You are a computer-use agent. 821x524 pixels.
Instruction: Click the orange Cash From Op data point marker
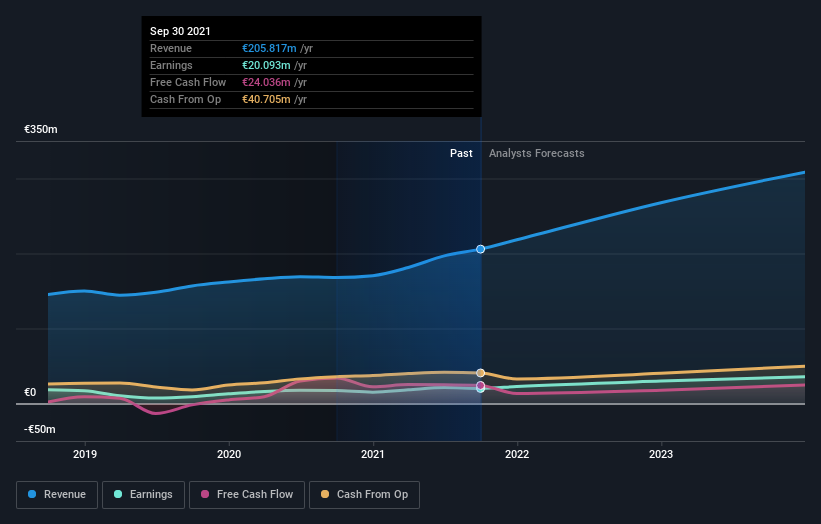tap(480, 373)
